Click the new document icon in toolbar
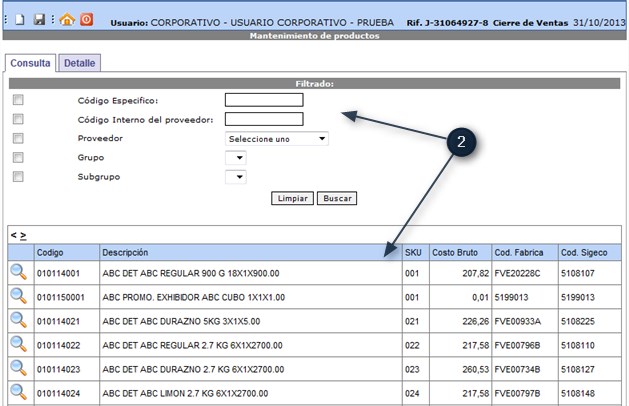The image size is (629, 406). pos(20,19)
